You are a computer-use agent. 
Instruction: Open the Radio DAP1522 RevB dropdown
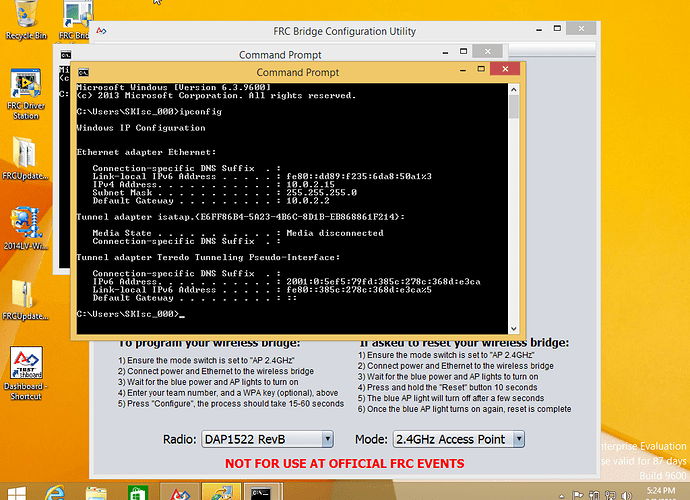pos(268,439)
